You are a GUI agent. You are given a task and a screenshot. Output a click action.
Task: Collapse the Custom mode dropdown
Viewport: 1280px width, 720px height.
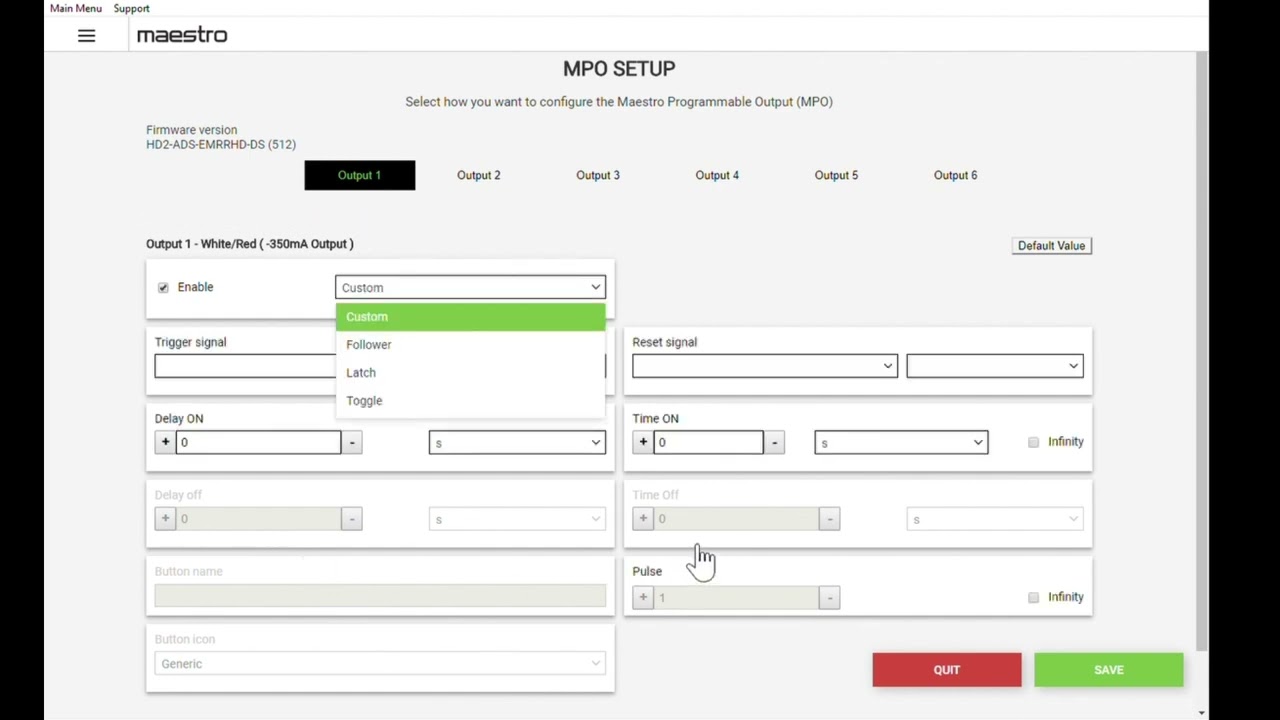coord(470,287)
